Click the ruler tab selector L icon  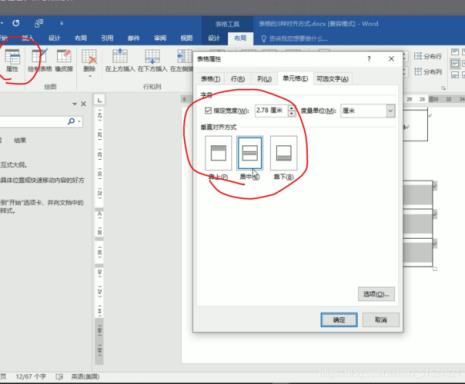point(100,100)
